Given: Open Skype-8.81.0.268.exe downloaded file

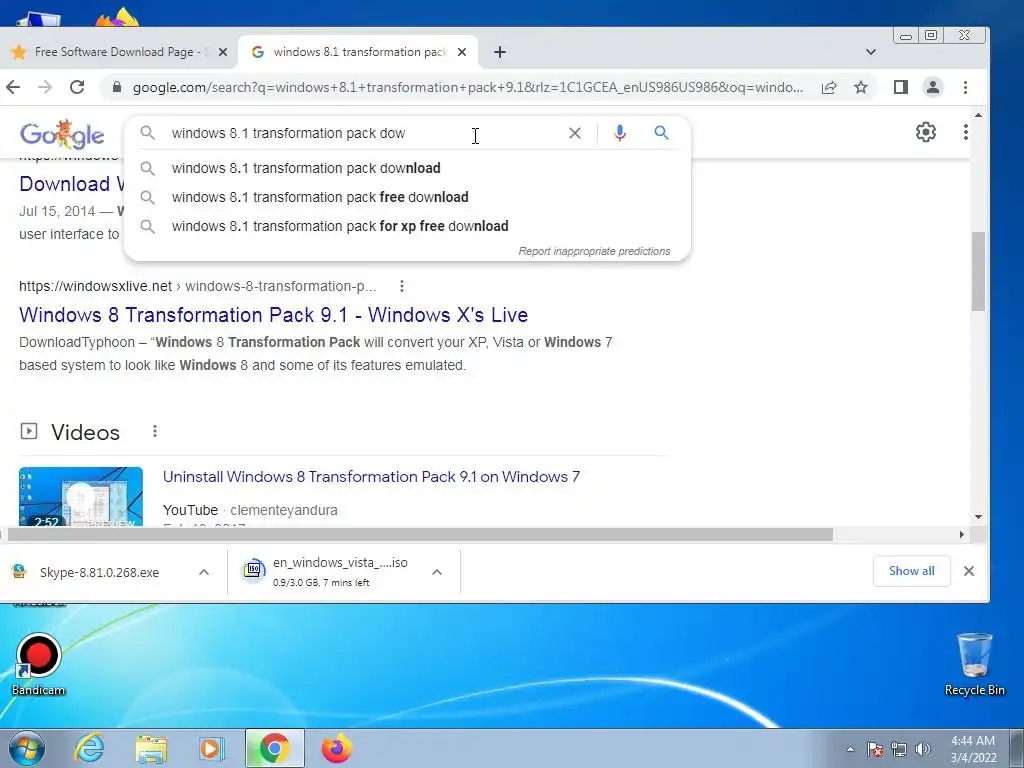Looking at the screenshot, I should [99, 573].
